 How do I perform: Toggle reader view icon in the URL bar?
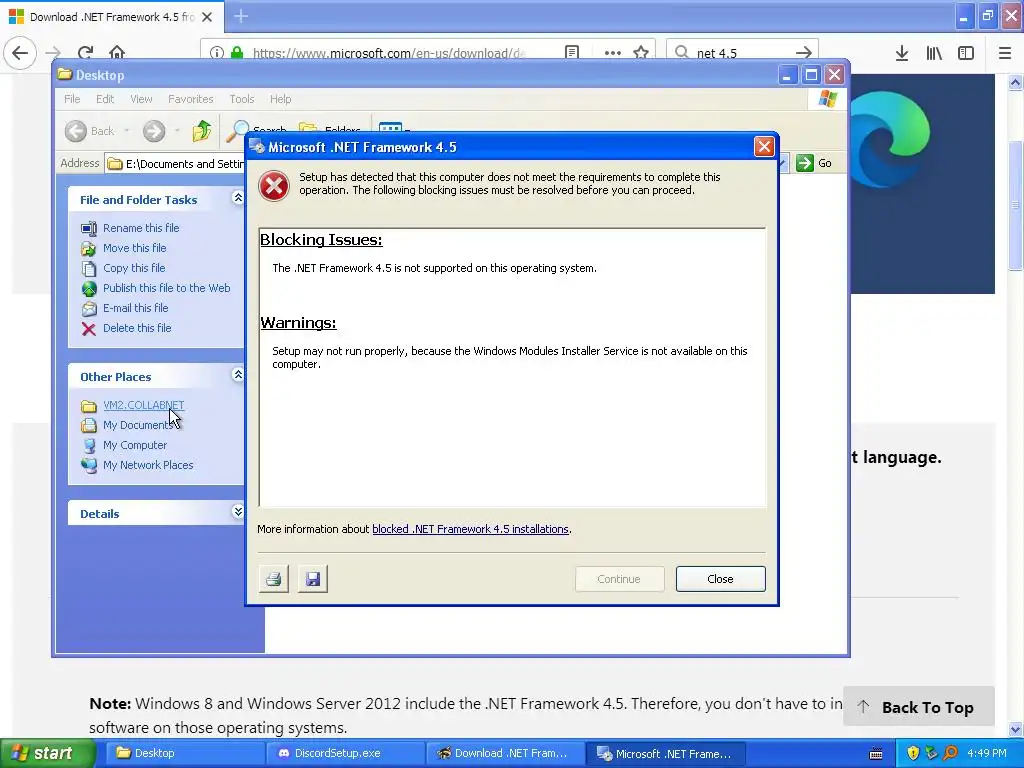[x=571, y=53]
